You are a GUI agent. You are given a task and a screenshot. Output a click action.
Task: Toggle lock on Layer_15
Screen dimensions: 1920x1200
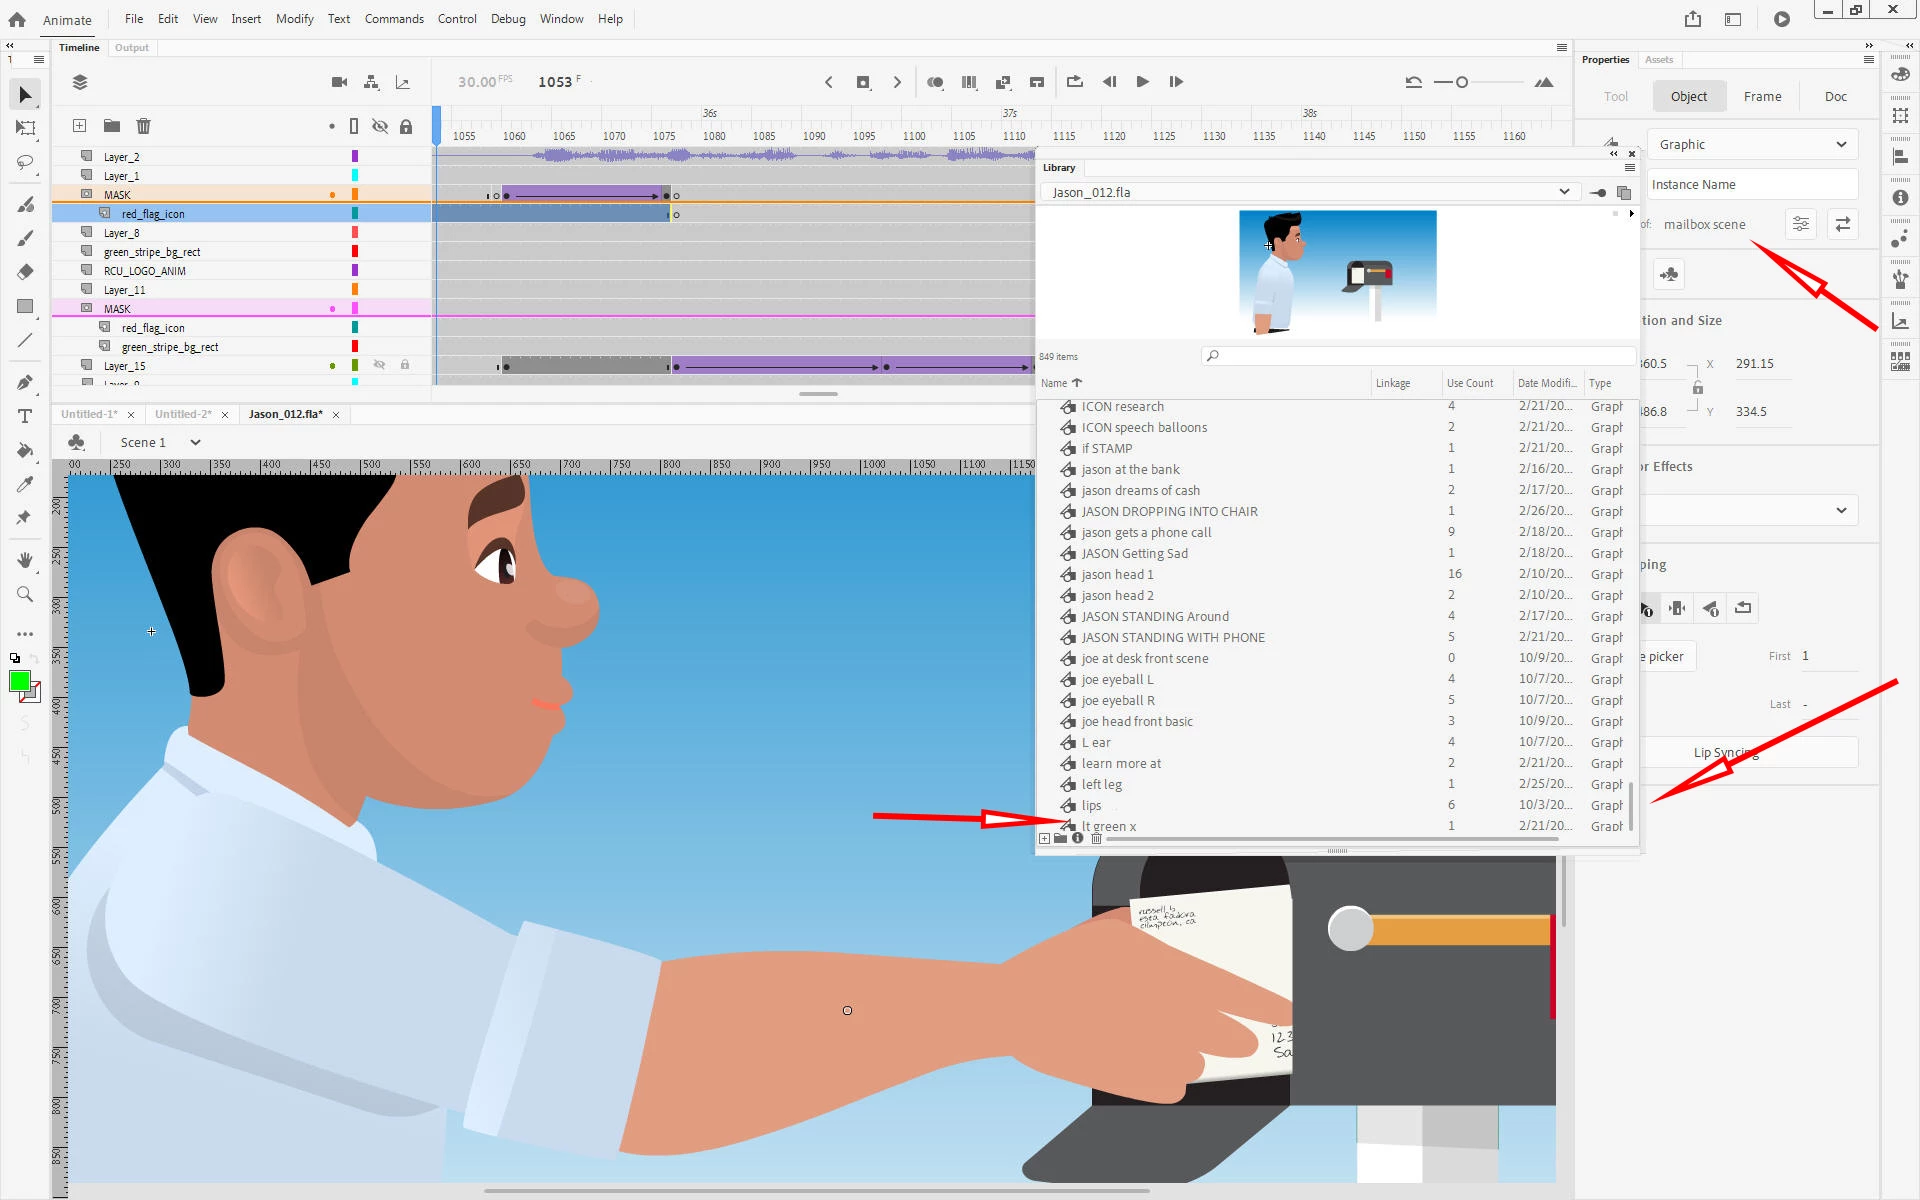tap(405, 365)
